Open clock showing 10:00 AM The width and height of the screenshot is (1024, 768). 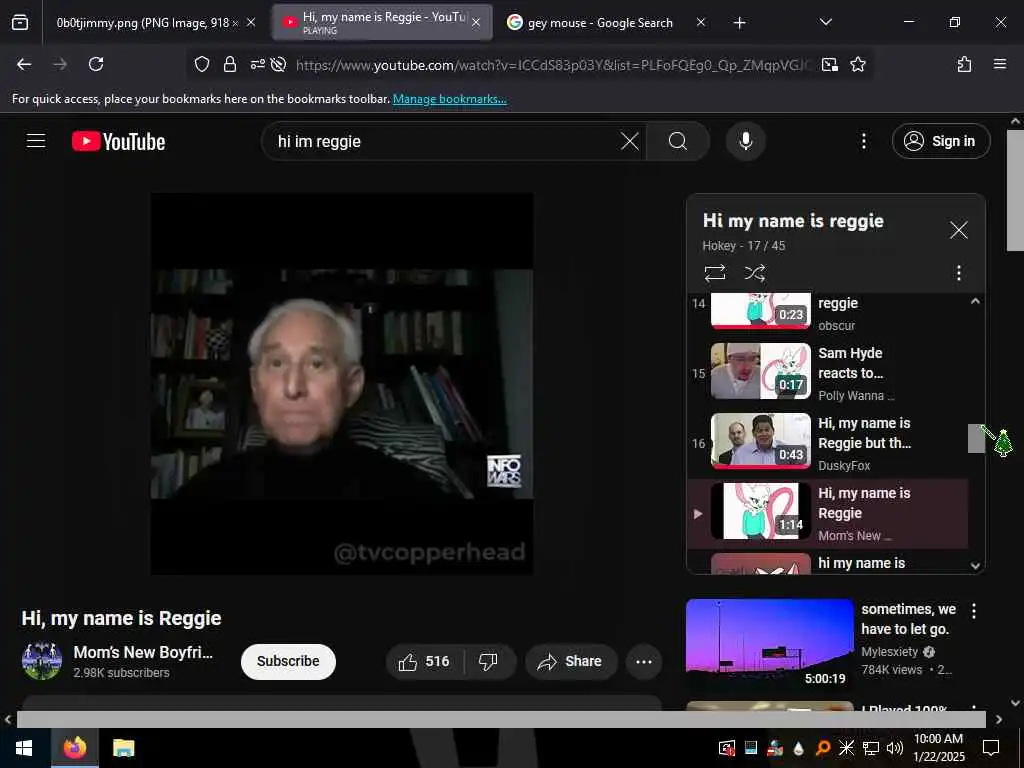[x=938, y=748]
